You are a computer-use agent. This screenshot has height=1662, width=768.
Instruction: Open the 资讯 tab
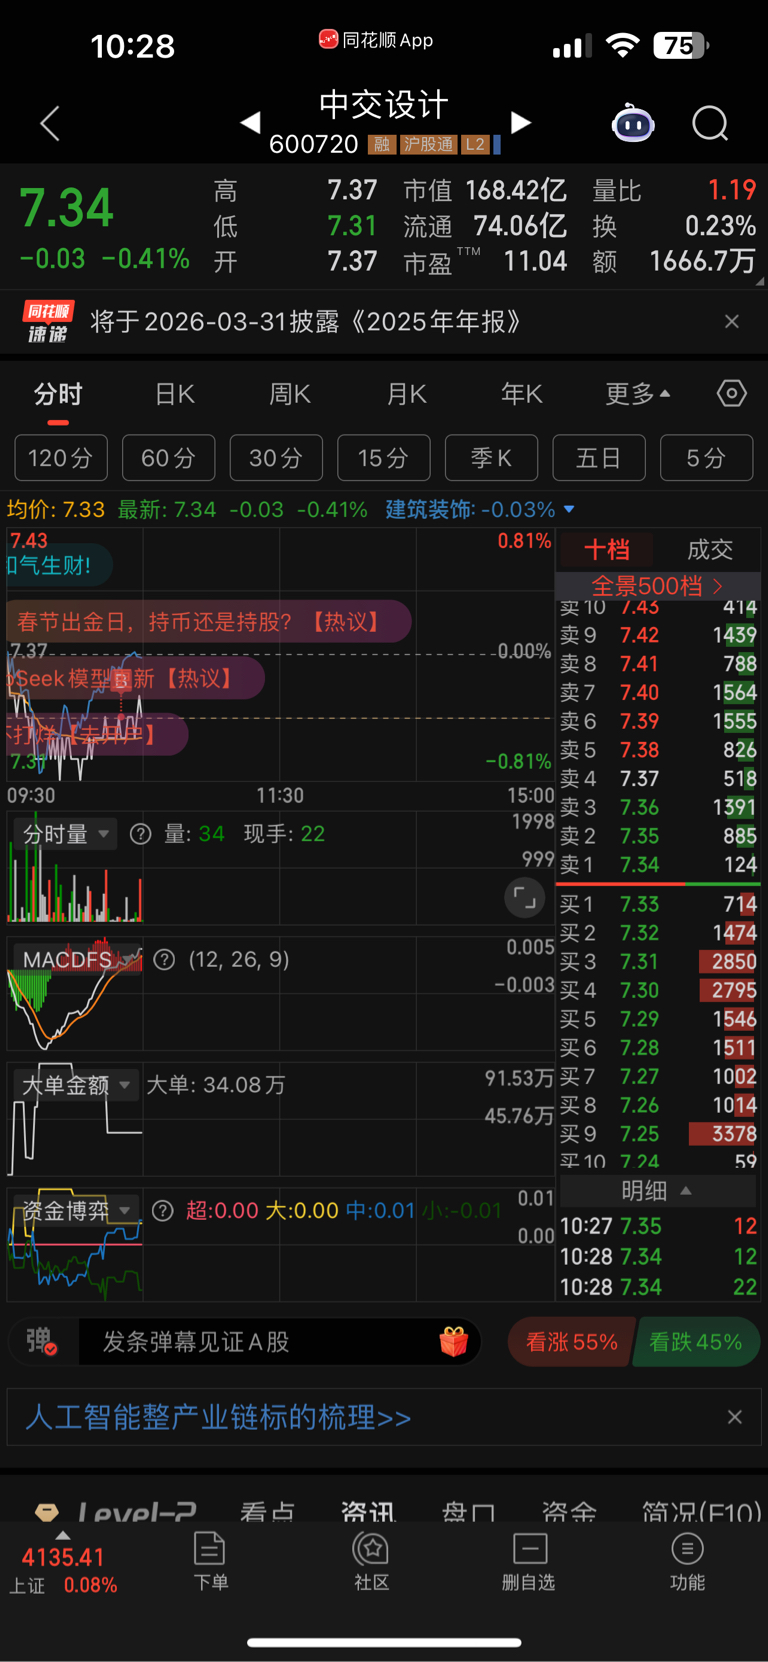pos(368,1511)
